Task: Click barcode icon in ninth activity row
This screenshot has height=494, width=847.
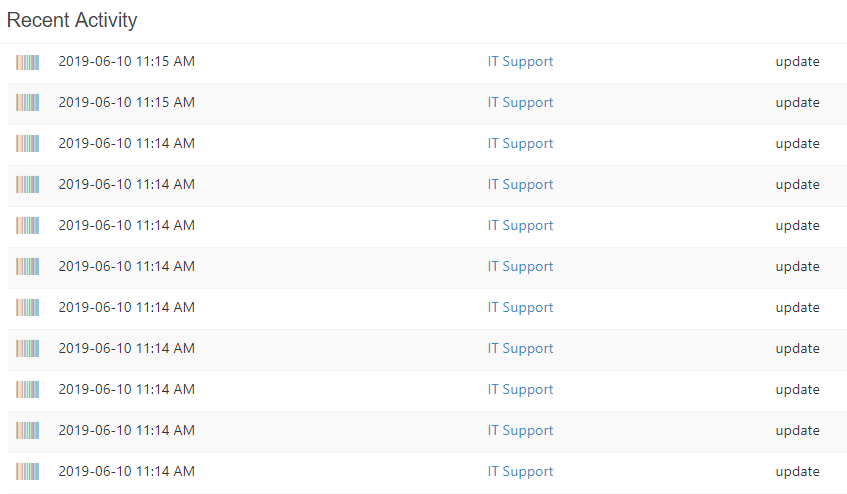Action: 28,389
